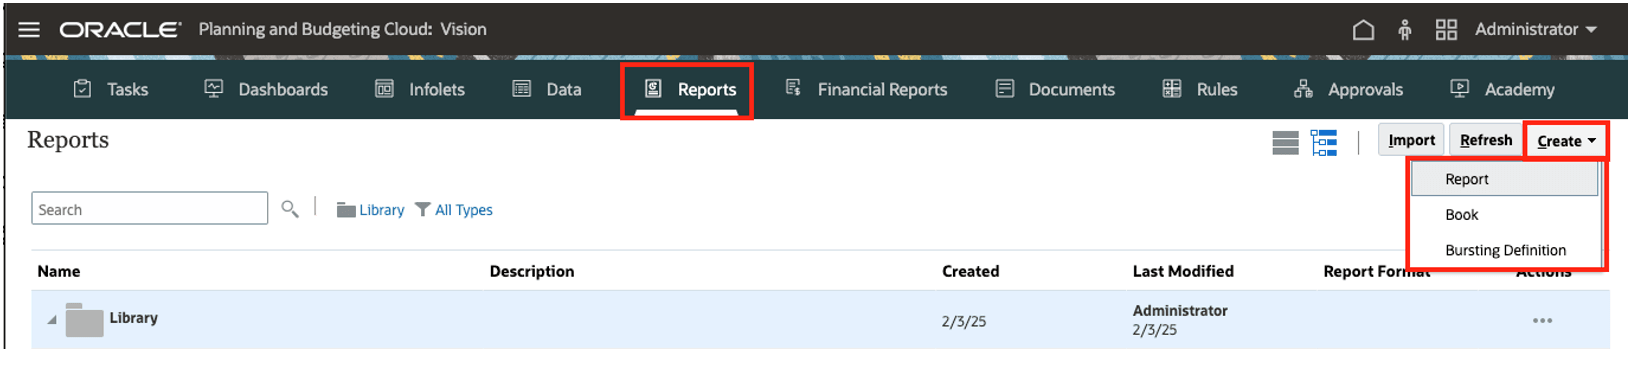The width and height of the screenshot is (1630, 366).
Task: Click the Last Modified column header
Action: coord(1183,271)
